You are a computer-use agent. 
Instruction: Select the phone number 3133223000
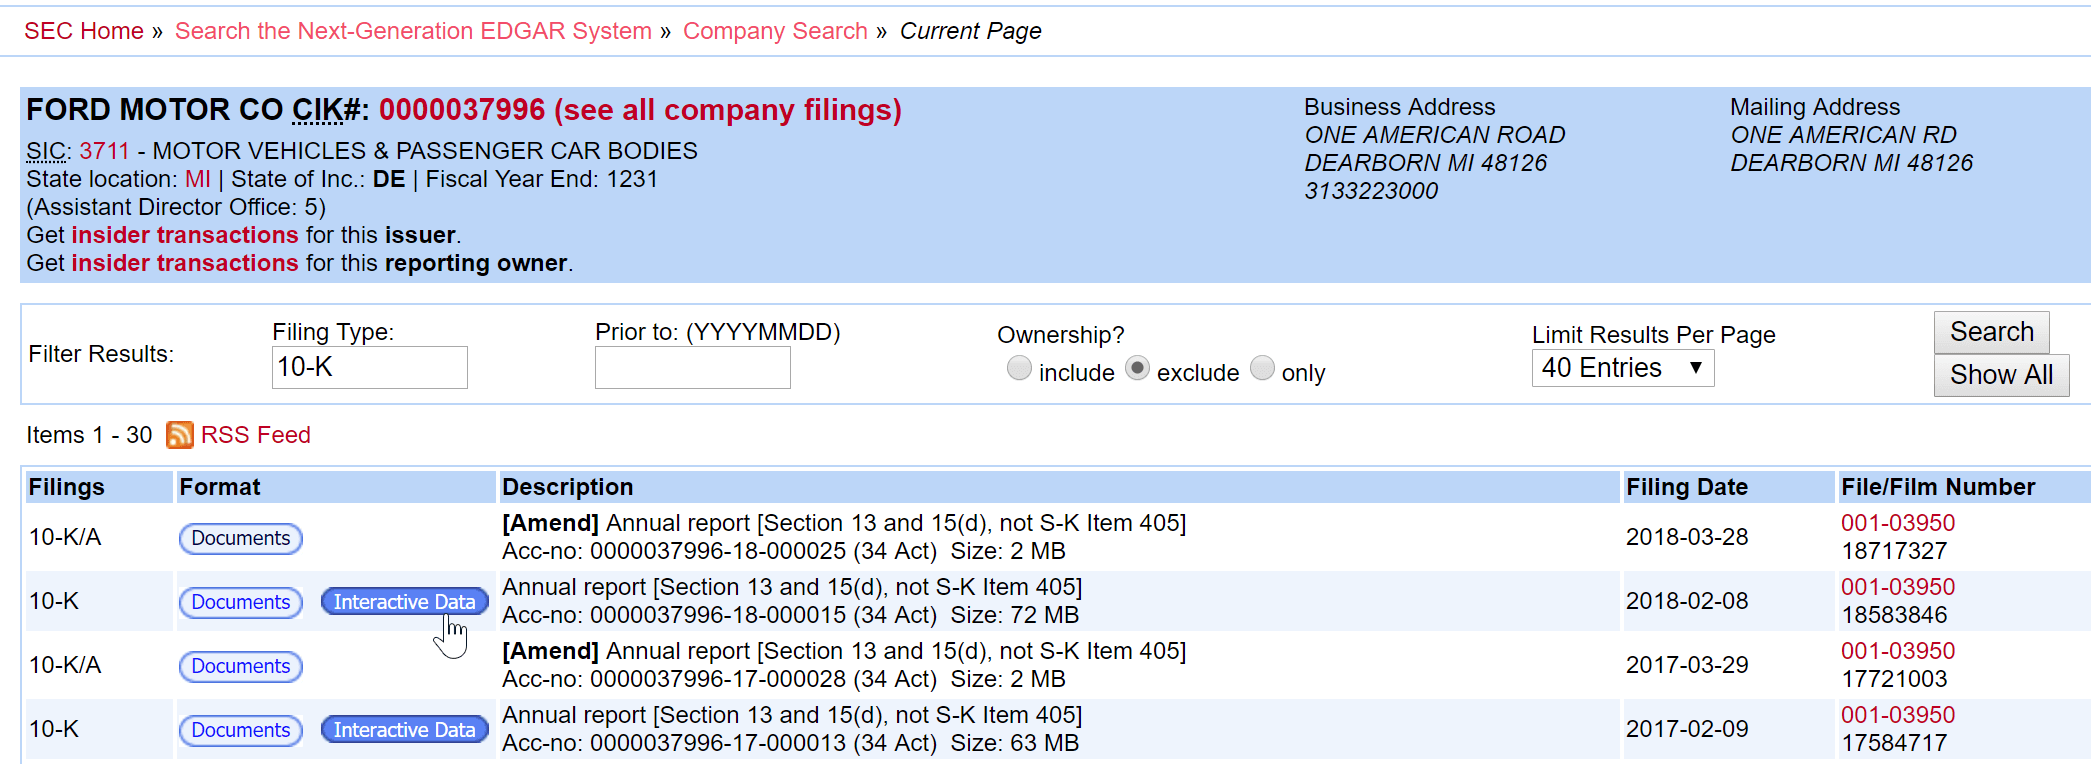tap(1371, 191)
